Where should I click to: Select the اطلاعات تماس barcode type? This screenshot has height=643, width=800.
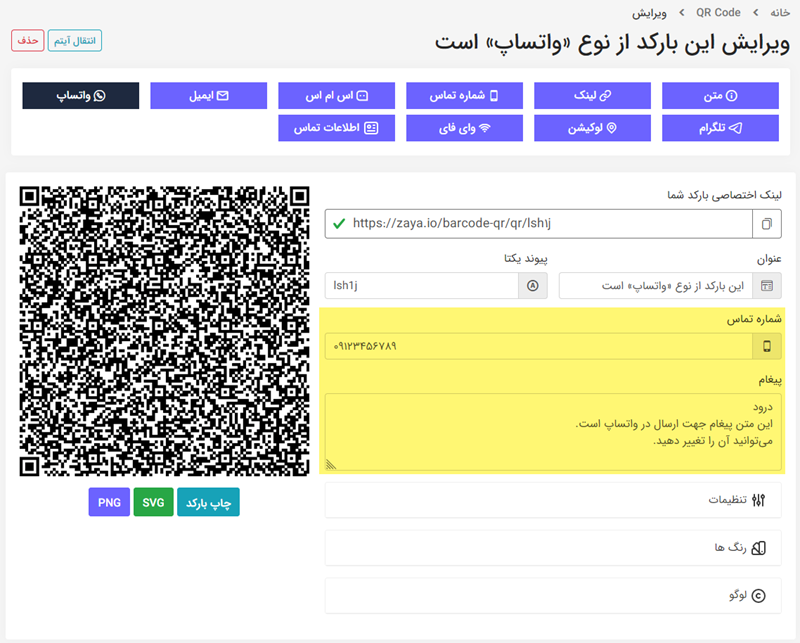point(336,128)
